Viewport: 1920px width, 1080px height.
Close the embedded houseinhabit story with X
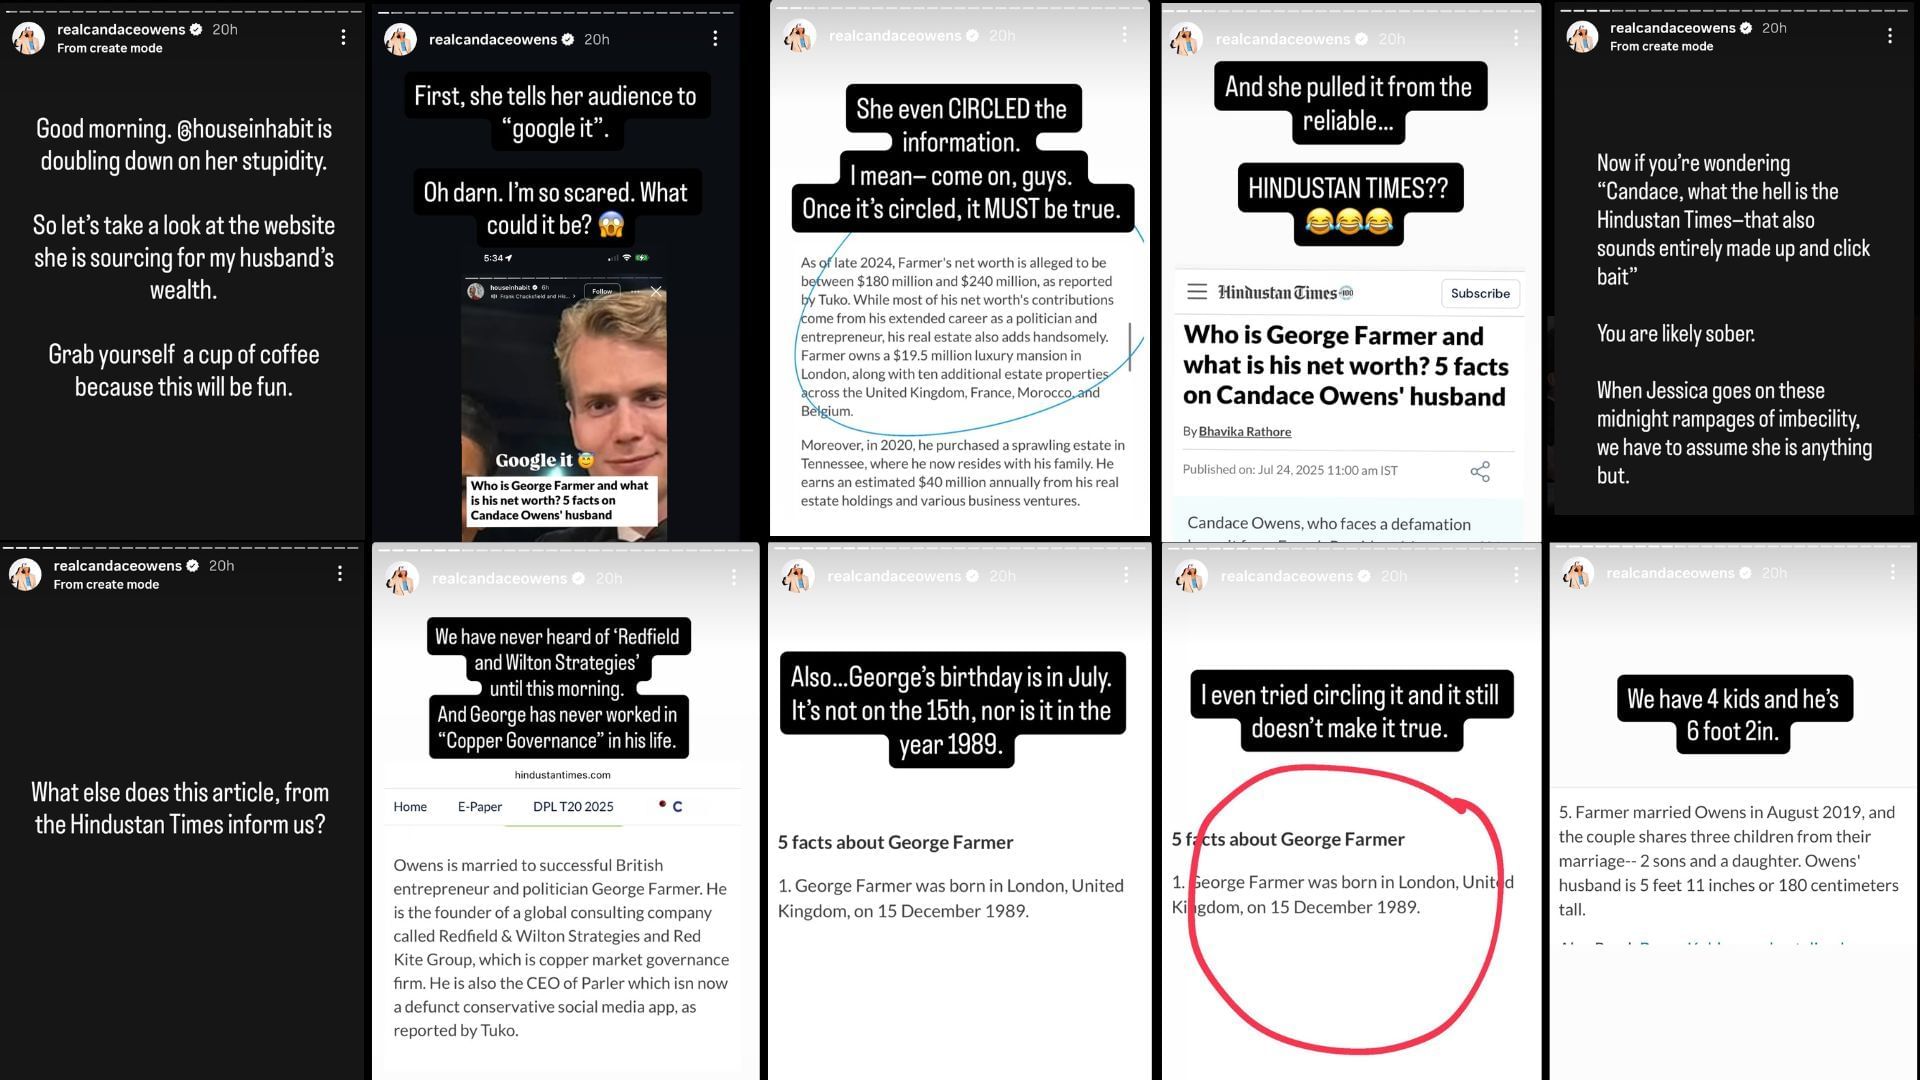coord(656,291)
